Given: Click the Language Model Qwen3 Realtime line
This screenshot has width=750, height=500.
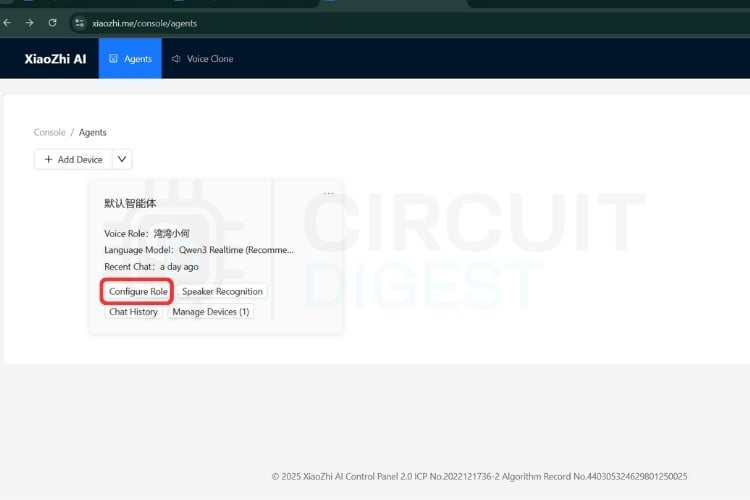Looking at the screenshot, I should pos(199,250).
